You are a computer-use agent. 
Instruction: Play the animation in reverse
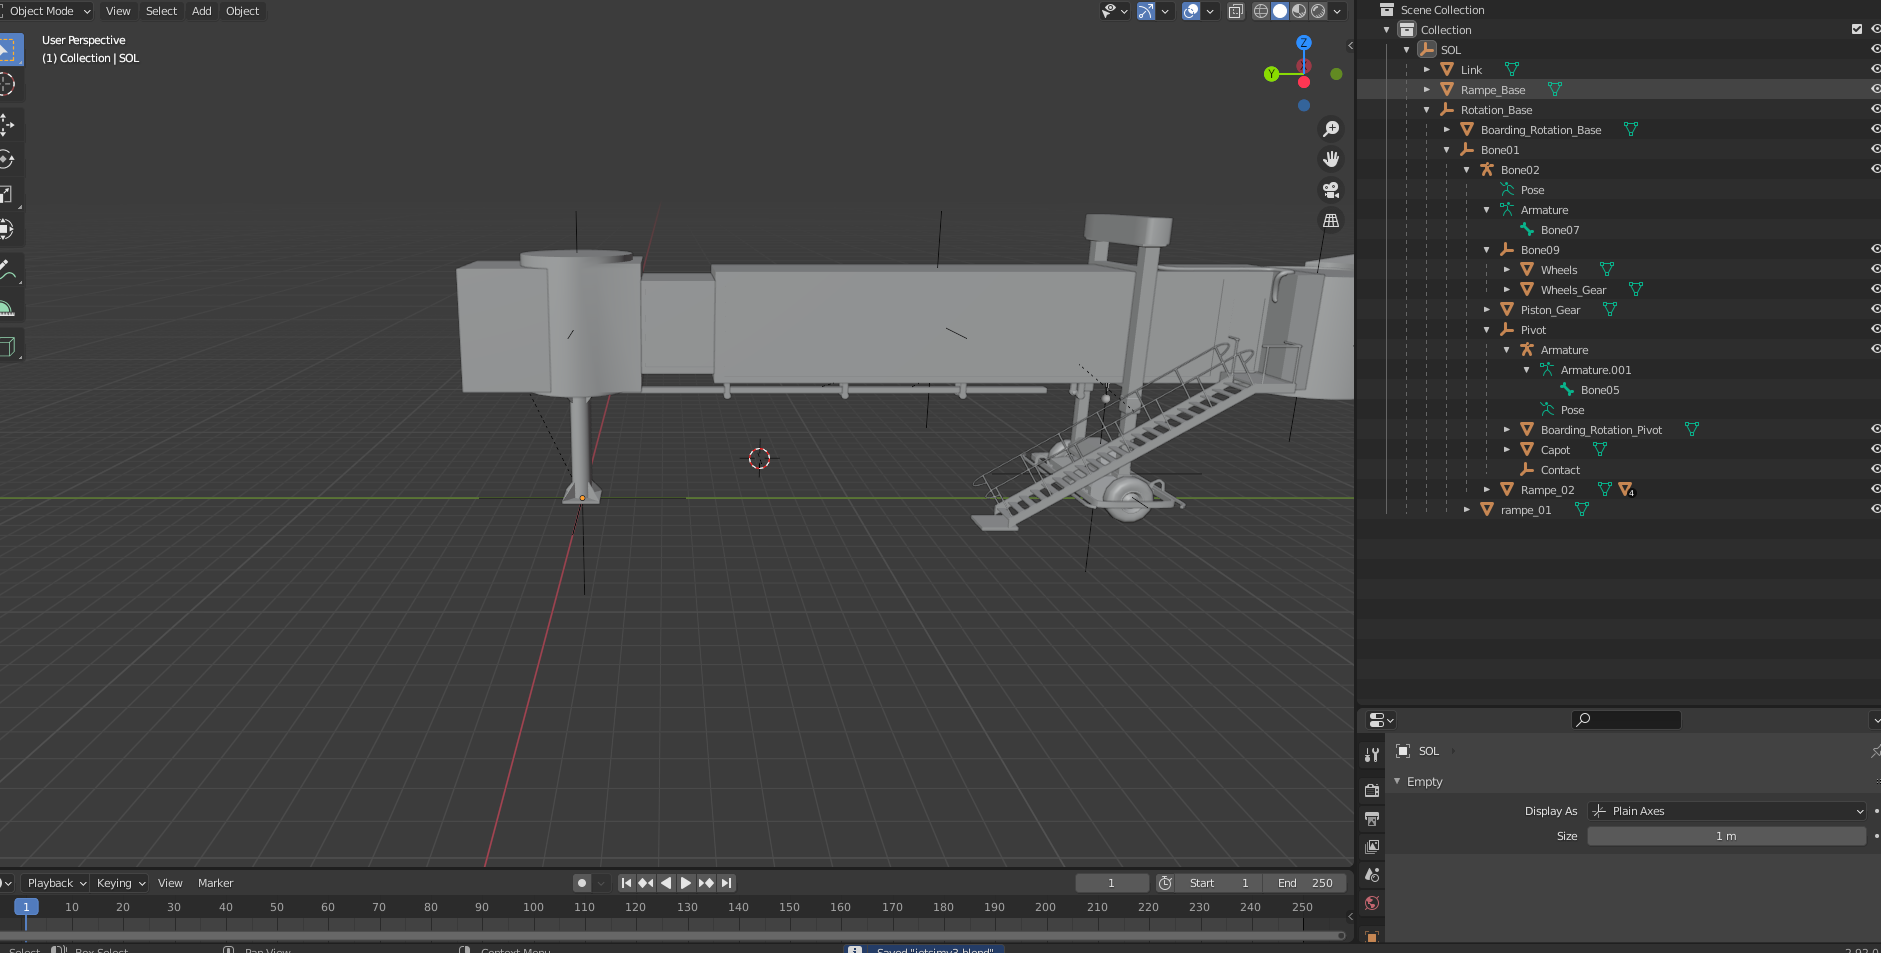point(666,883)
